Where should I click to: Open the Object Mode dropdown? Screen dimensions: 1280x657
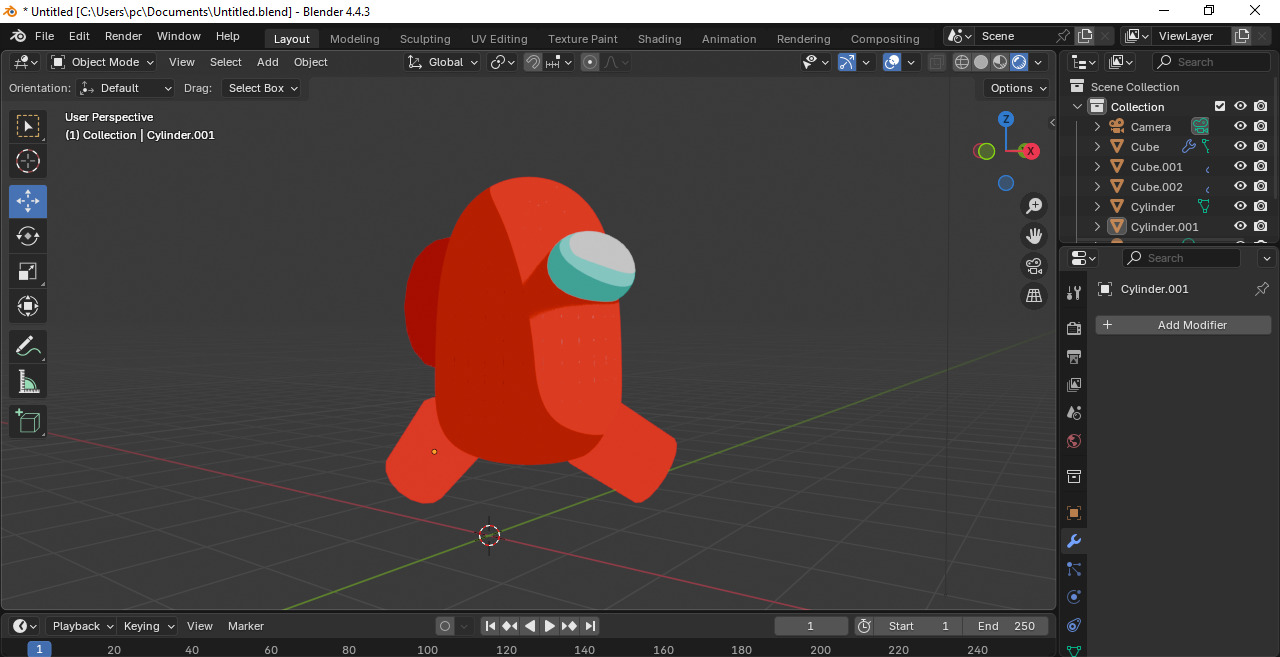click(103, 62)
